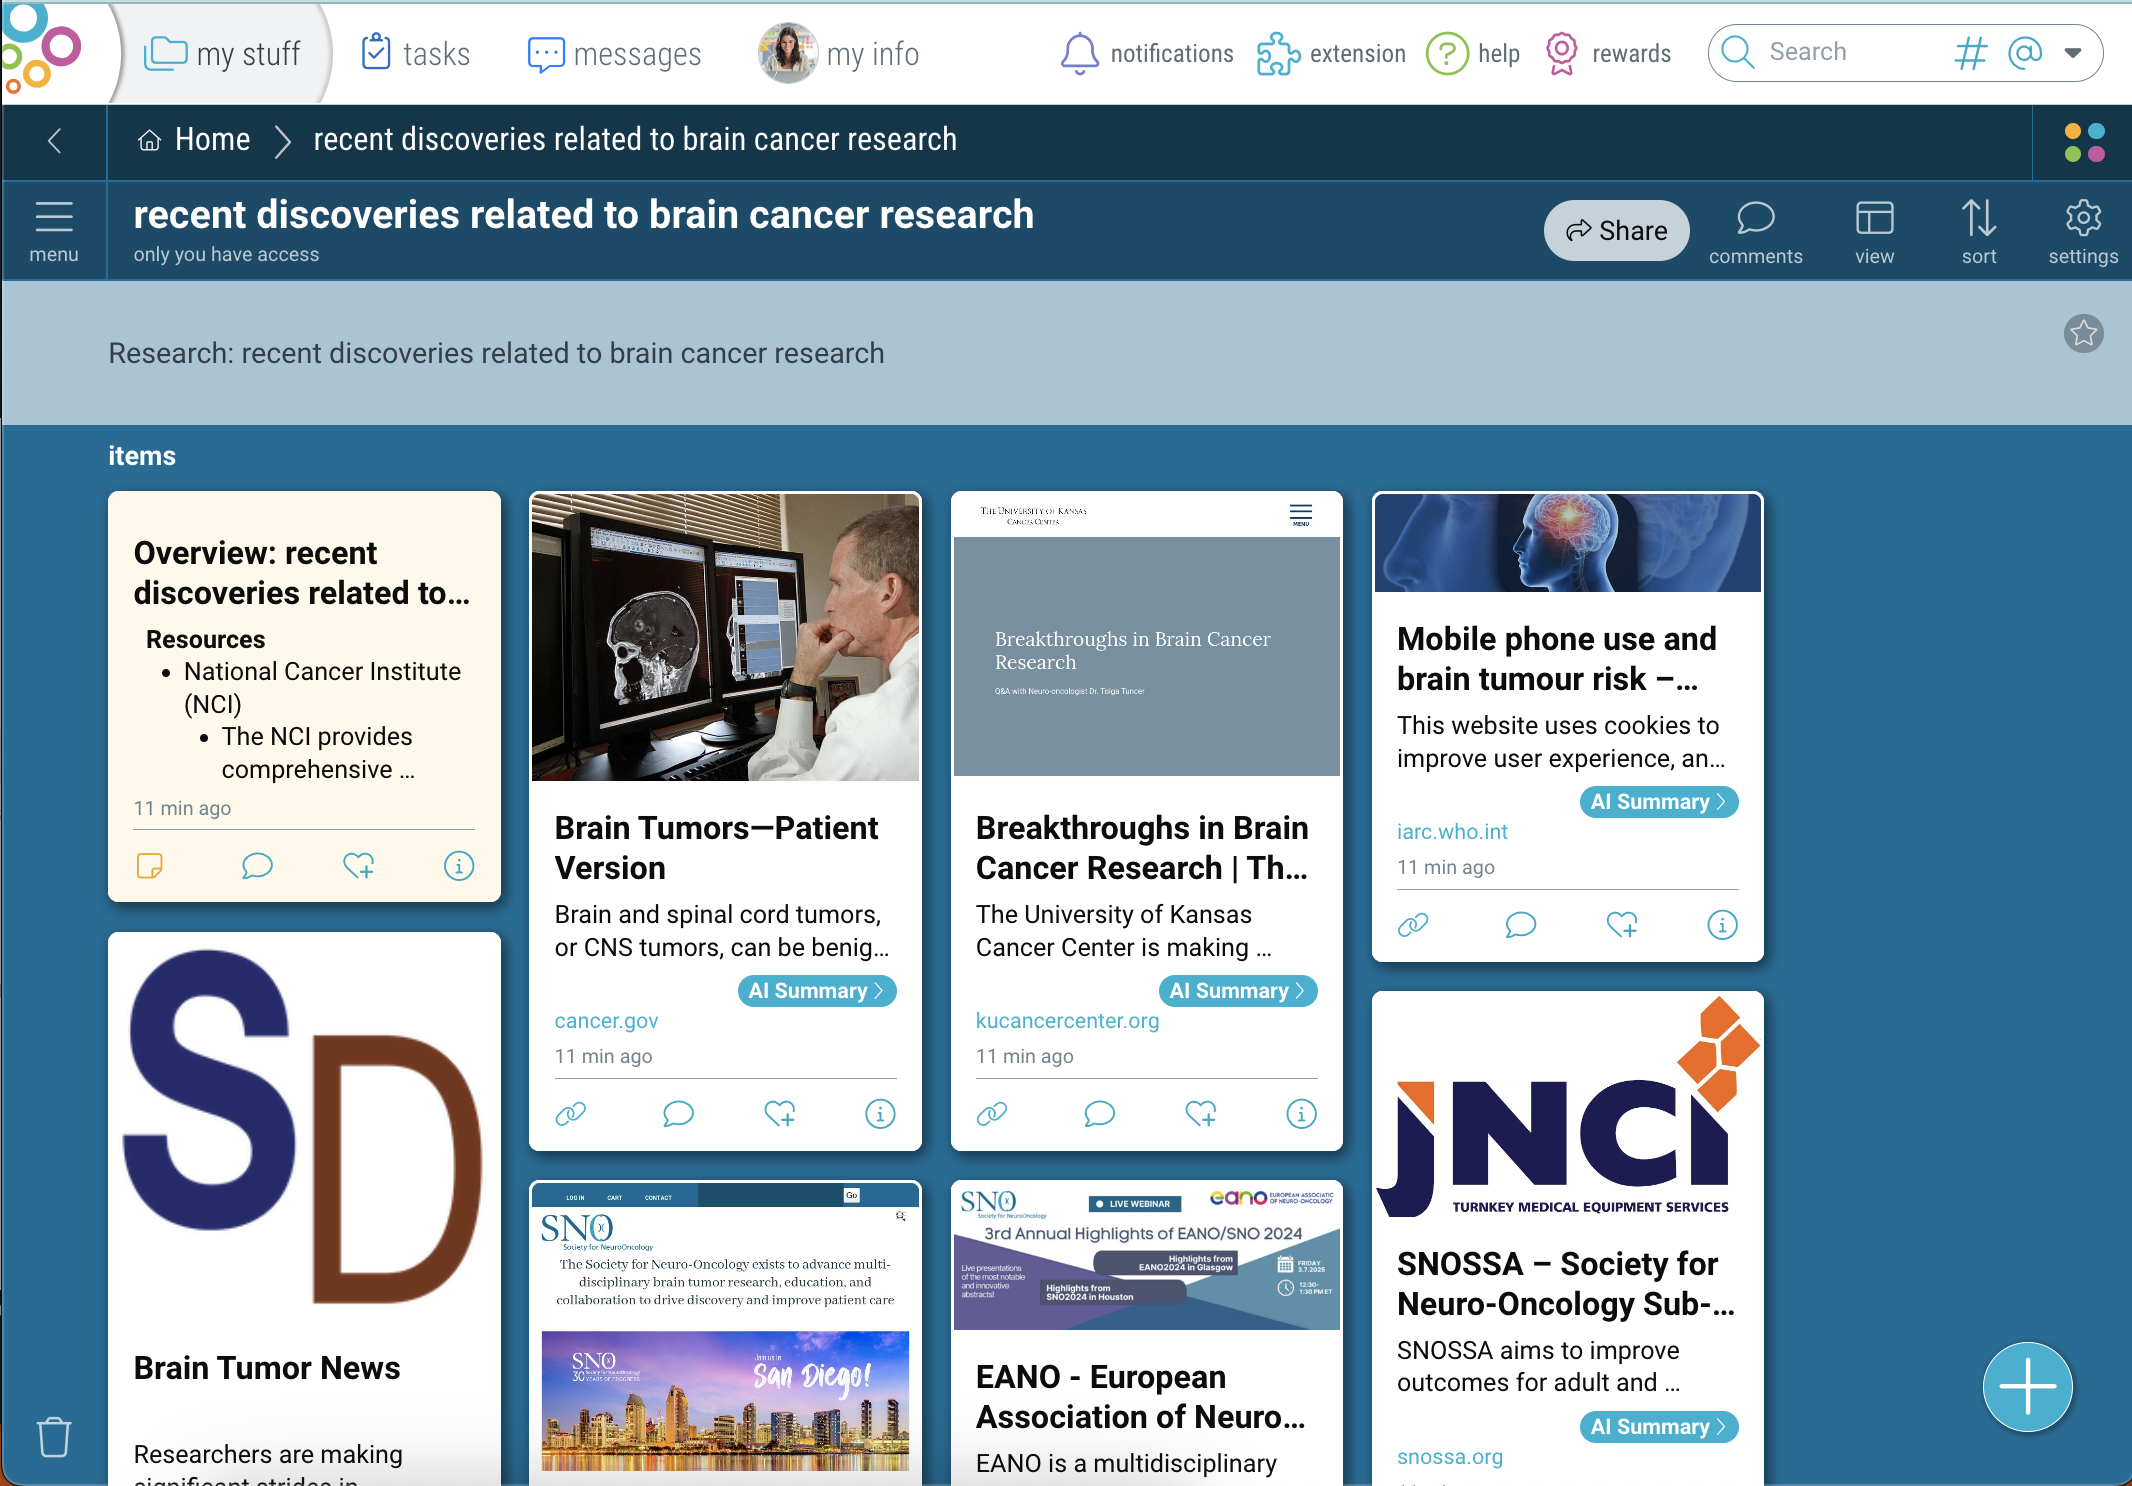
Task: Open the kucancercenter.org link
Action: click(1068, 1021)
